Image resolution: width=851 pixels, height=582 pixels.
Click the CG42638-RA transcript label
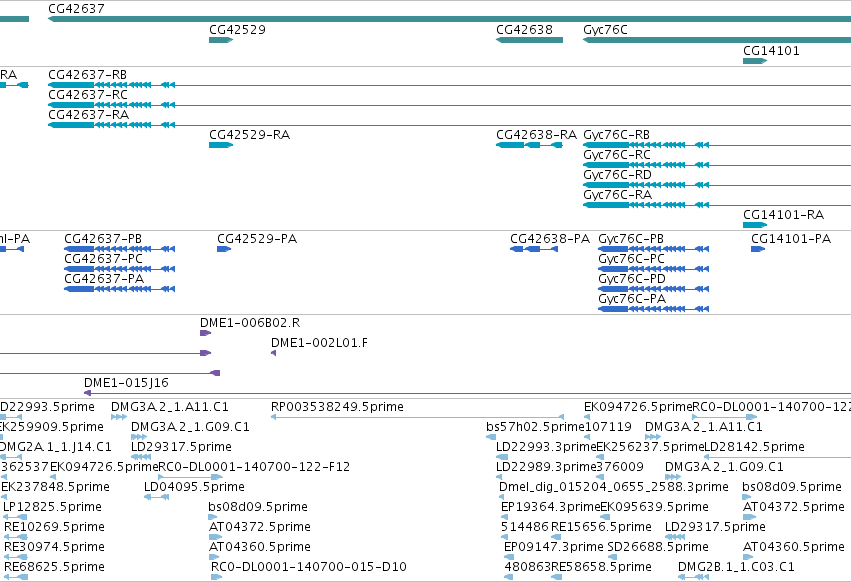pyautogui.click(x=536, y=135)
